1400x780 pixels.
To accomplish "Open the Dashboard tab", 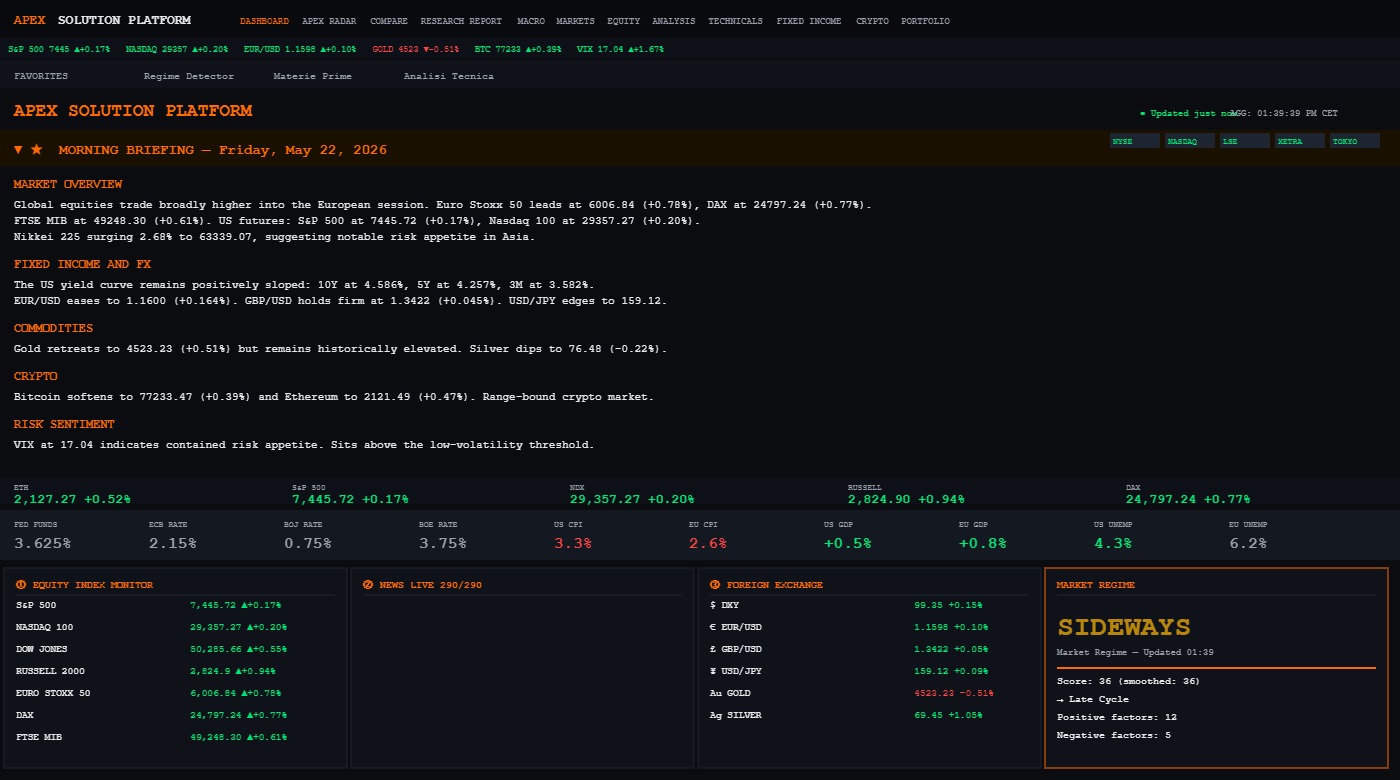I will [264, 21].
